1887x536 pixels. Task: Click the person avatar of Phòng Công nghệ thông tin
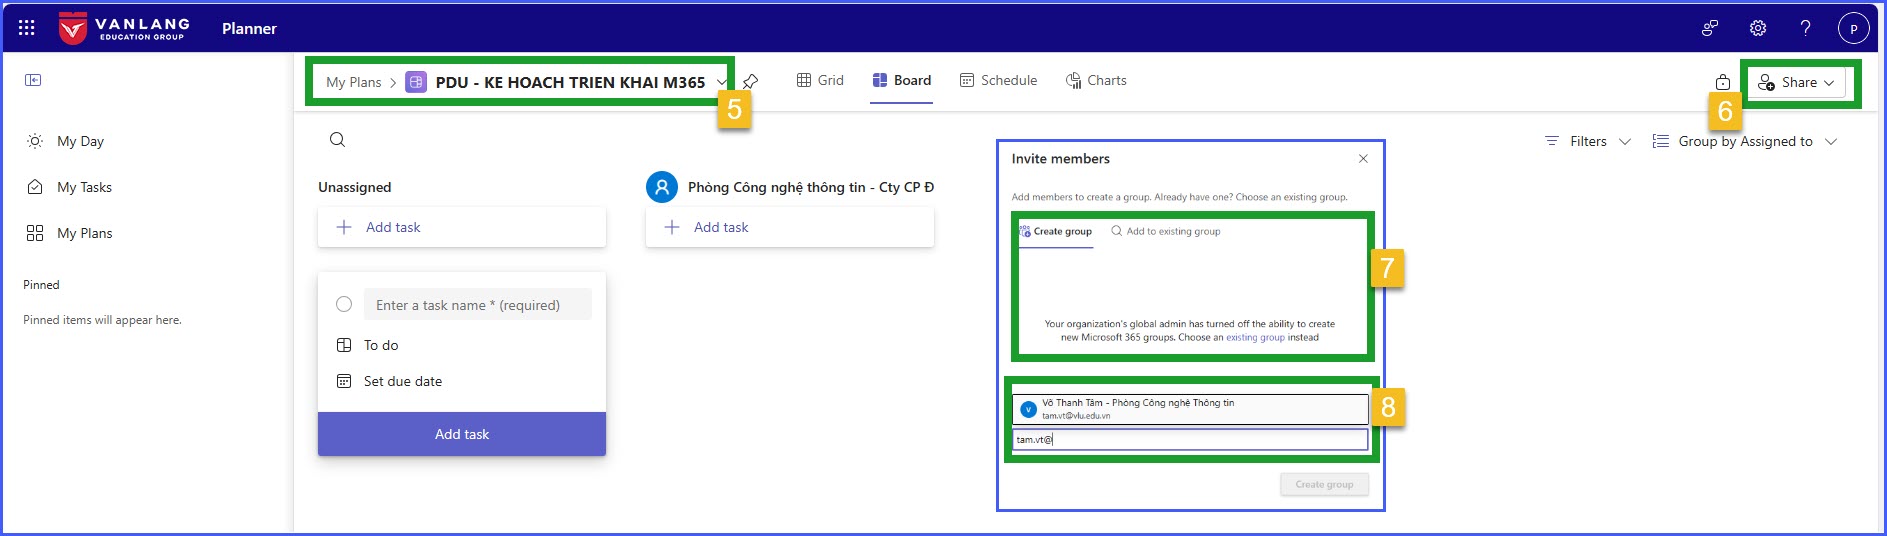click(x=662, y=187)
